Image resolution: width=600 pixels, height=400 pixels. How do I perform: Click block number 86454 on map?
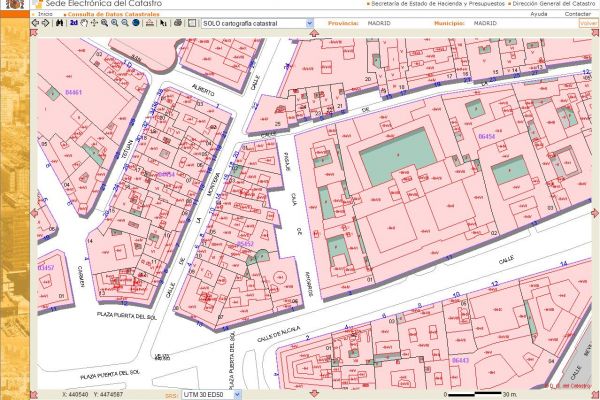coord(487,136)
